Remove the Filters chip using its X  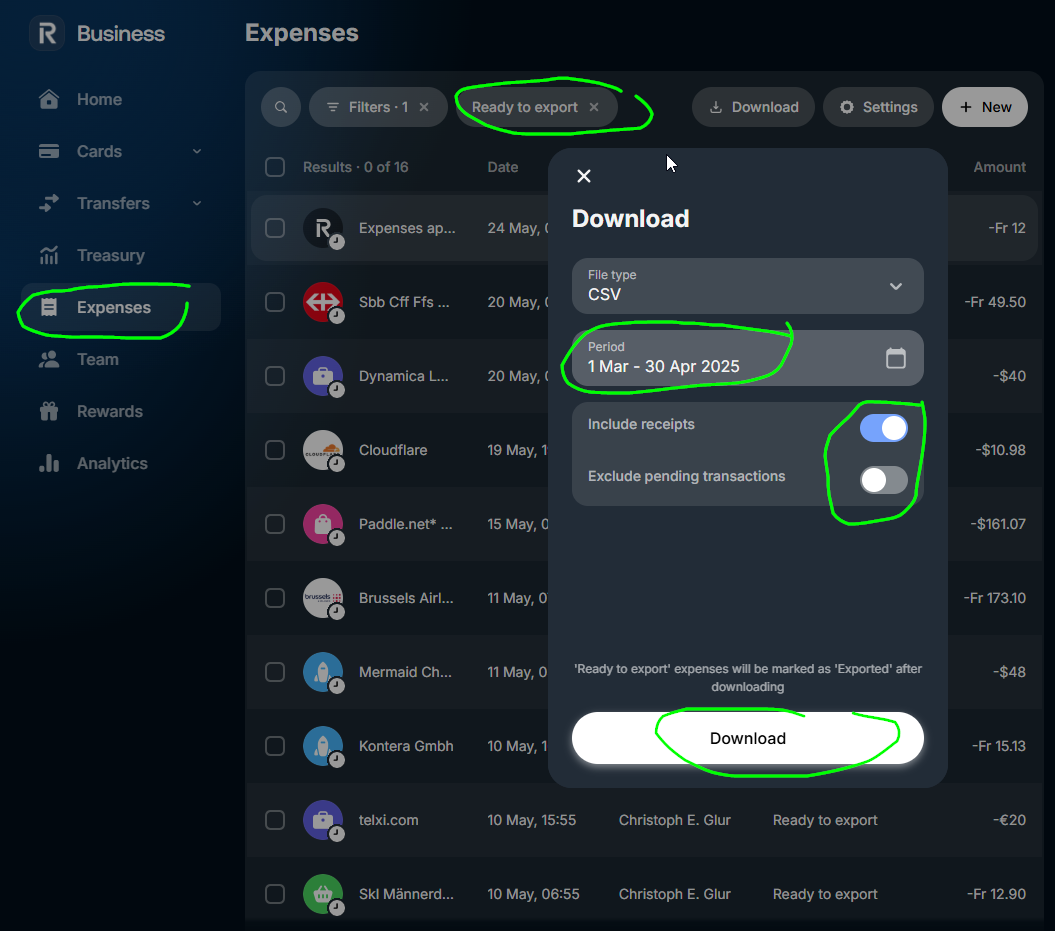coord(424,107)
